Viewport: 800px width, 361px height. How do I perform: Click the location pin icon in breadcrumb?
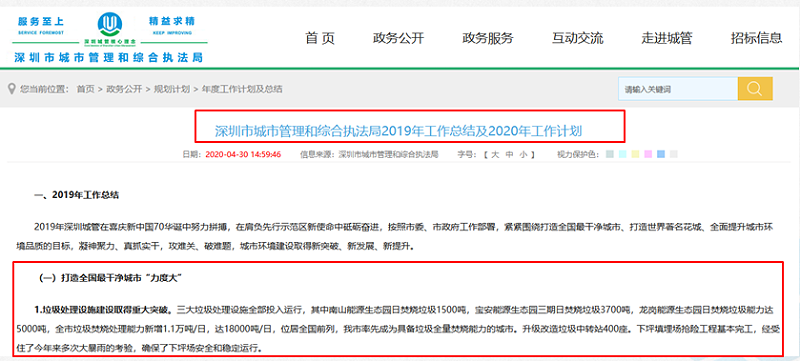pos(12,89)
